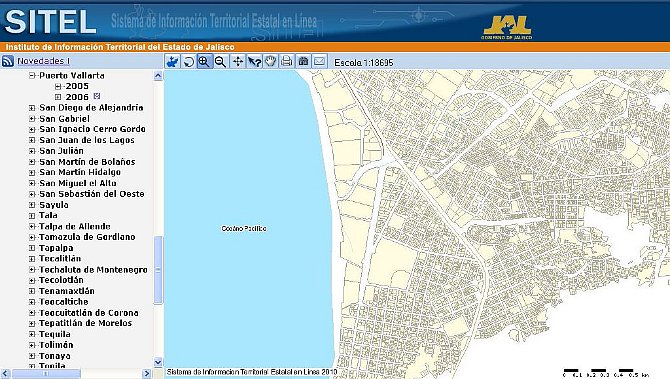The image size is (670, 379).
Task: Open the RSS feed icon beside Novedades
Action: (x=8, y=61)
